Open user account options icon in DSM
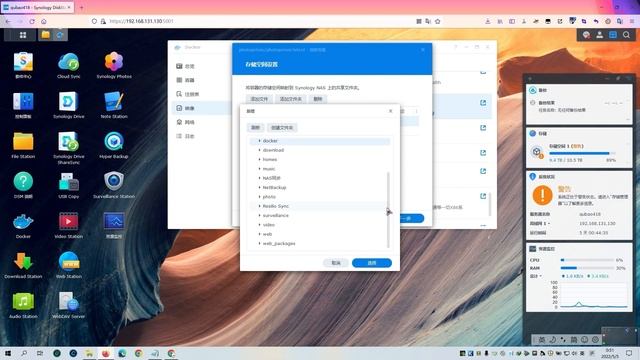 (x=600, y=35)
